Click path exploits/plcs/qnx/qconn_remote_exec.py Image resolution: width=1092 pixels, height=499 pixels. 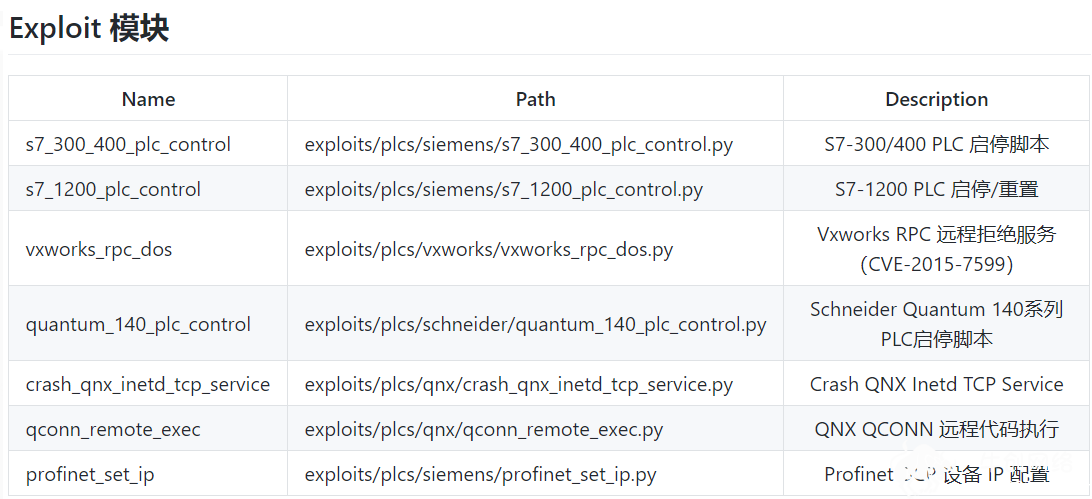pyautogui.click(x=484, y=429)
